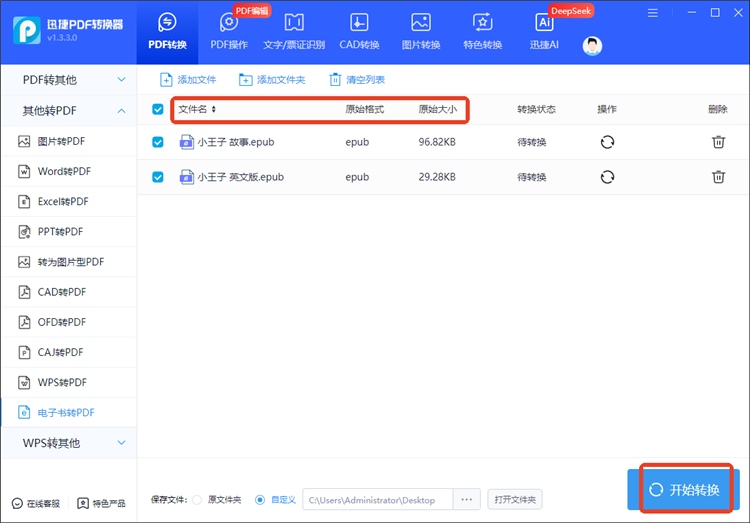Toggle the select-all checkbox in header

tap(158, 109)
